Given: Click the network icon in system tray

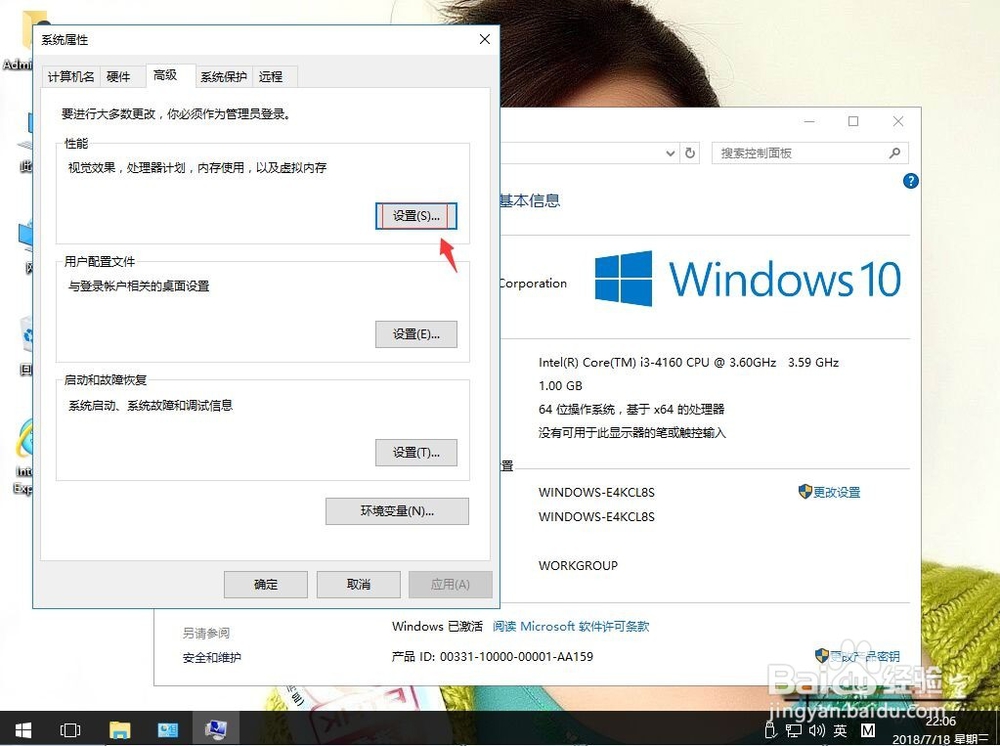Looking at the screenshot, I should click(793, 731).
